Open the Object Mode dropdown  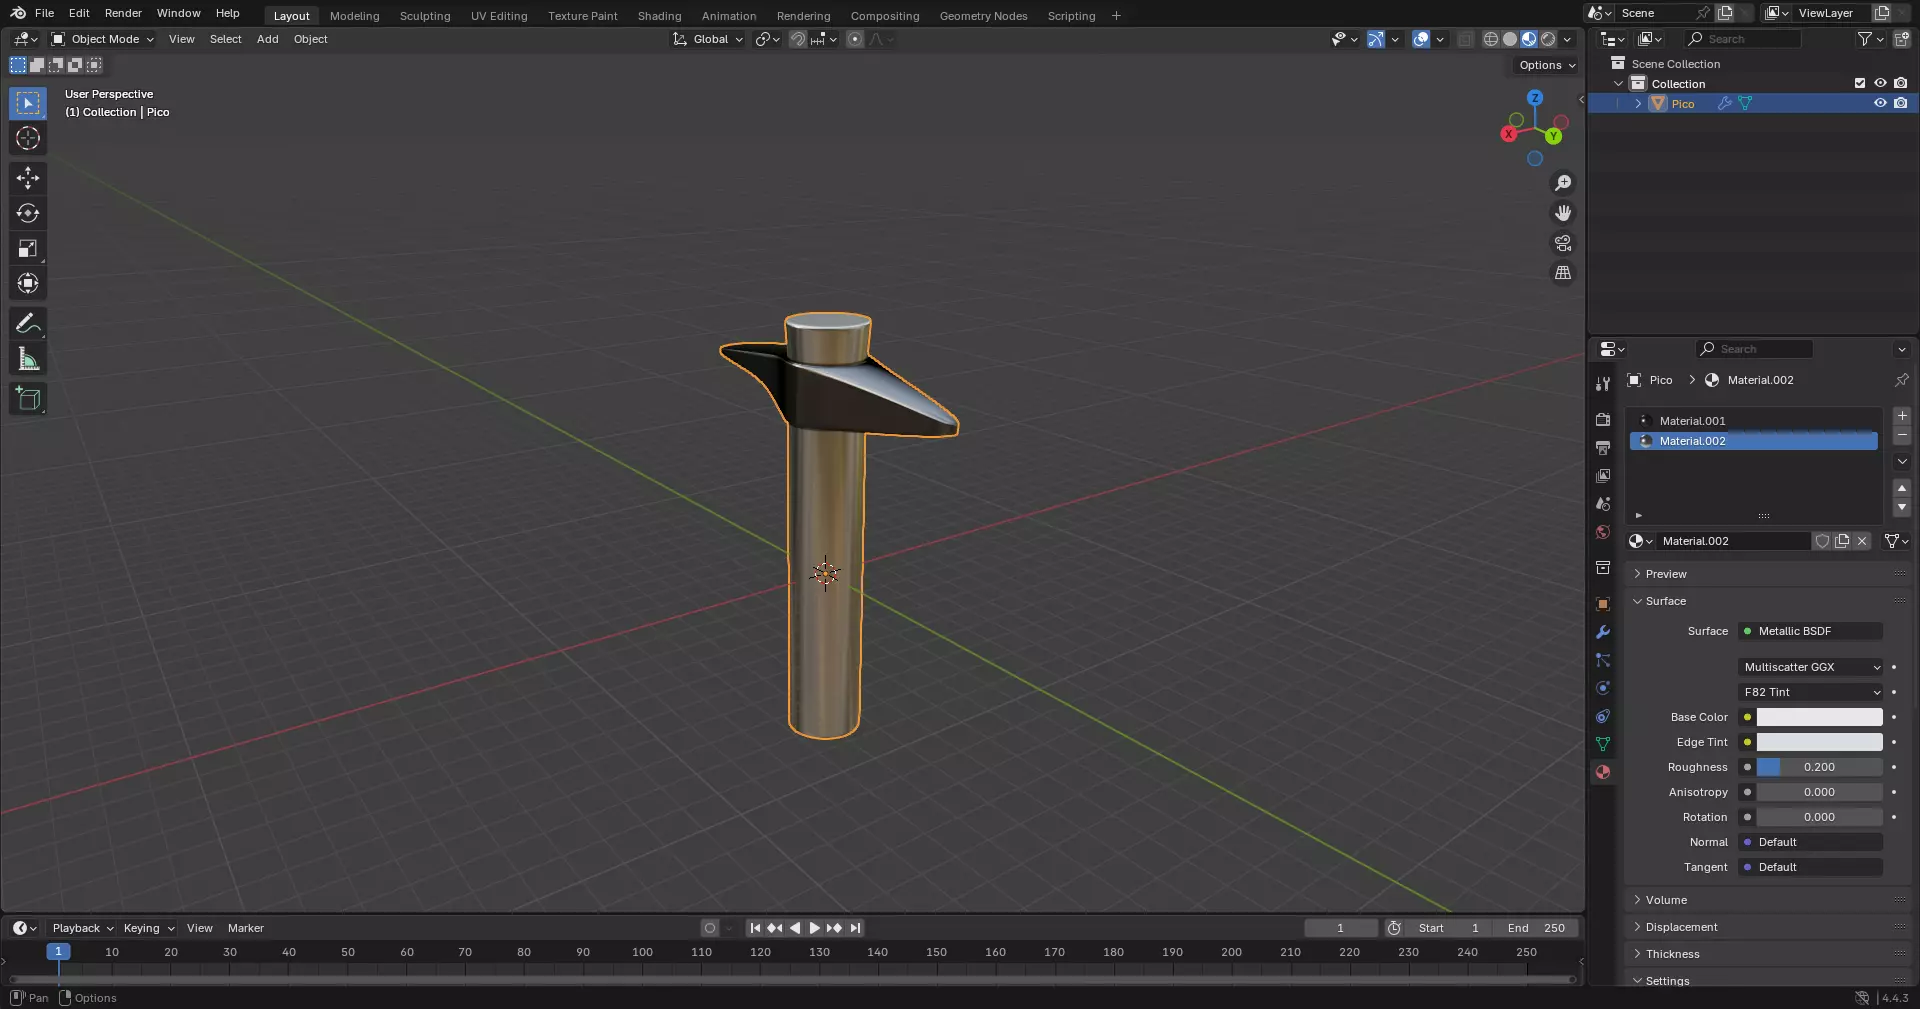coord(103,39)
